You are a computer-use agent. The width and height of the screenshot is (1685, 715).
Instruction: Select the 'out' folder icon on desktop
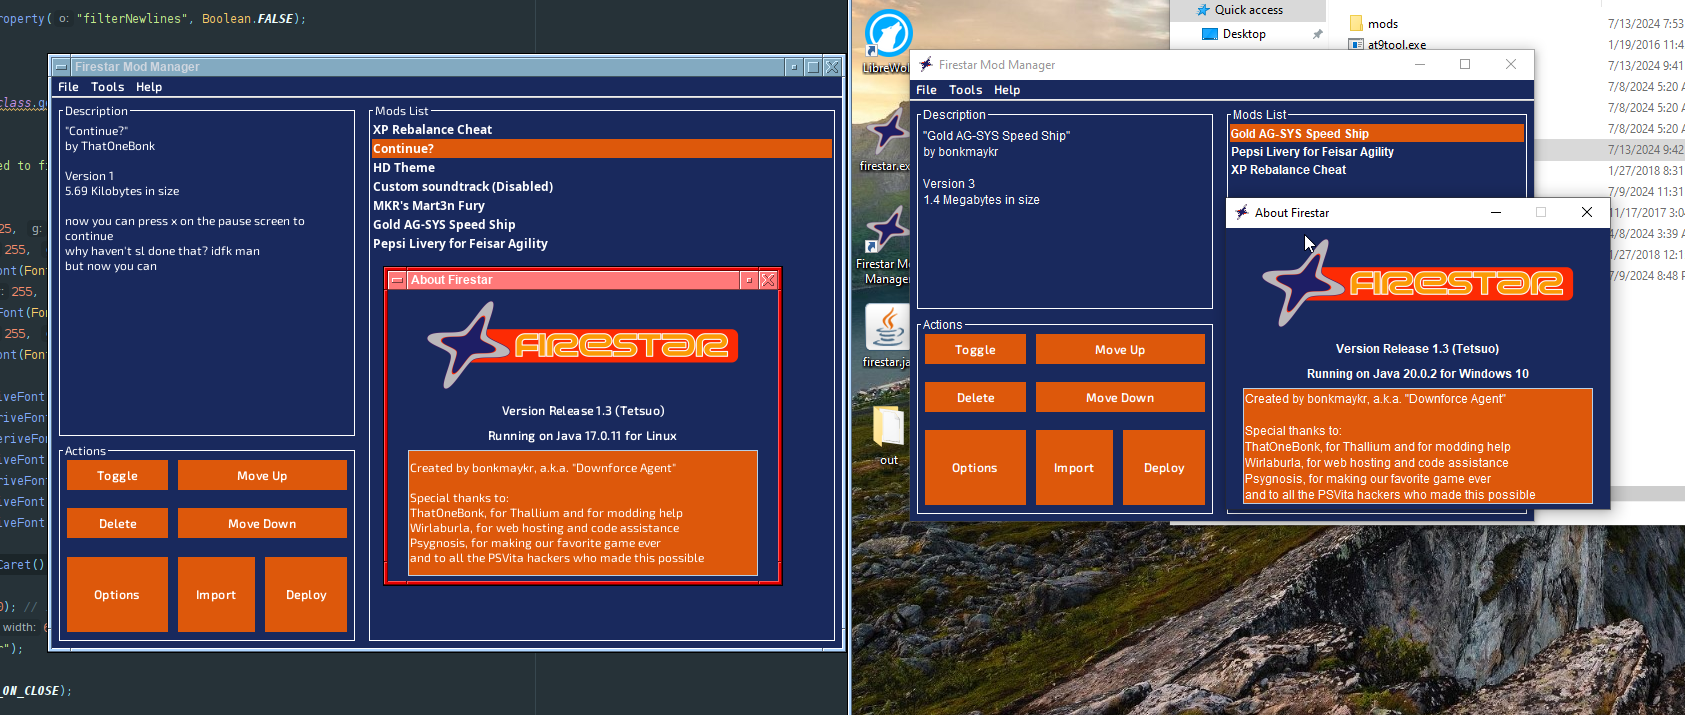(888, 428)
